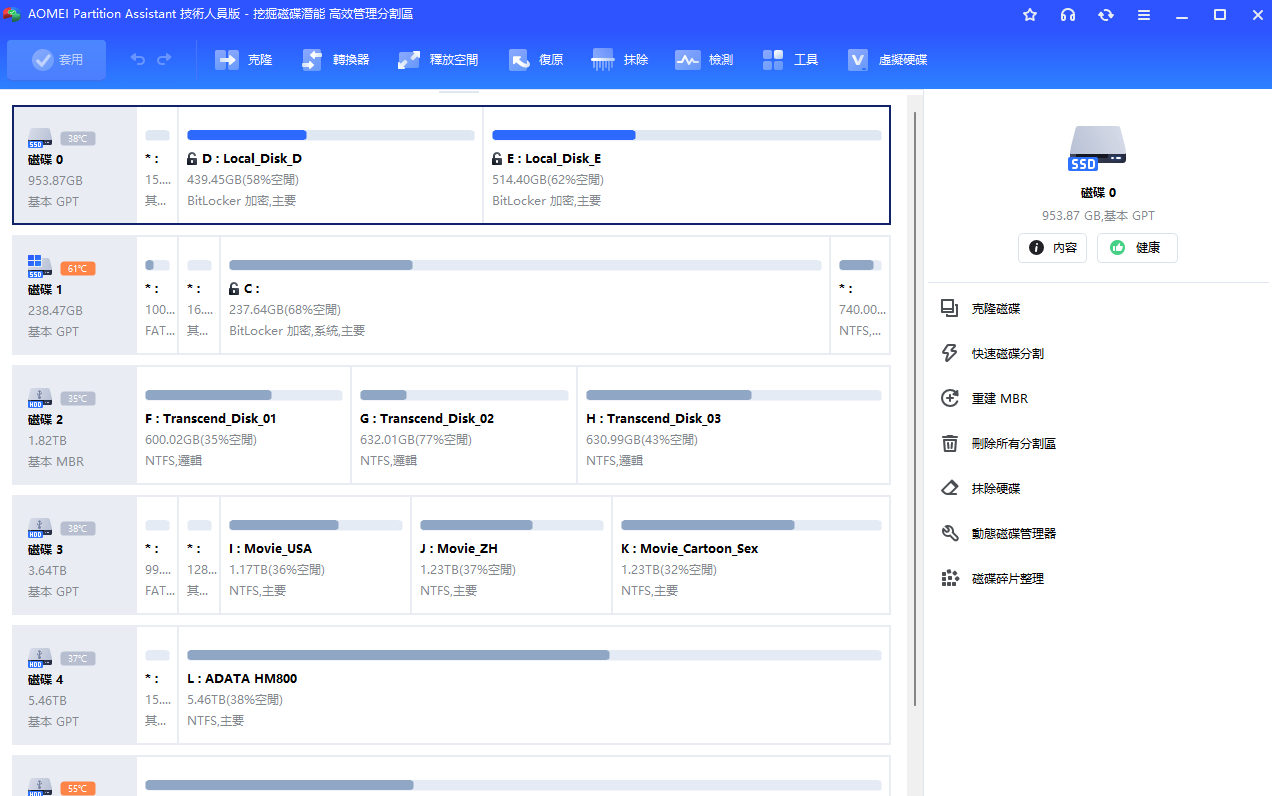Image resolution: width=1272 pixels, height=796 pixels.
Task: Click the headset support icon
Action: 1068,15
